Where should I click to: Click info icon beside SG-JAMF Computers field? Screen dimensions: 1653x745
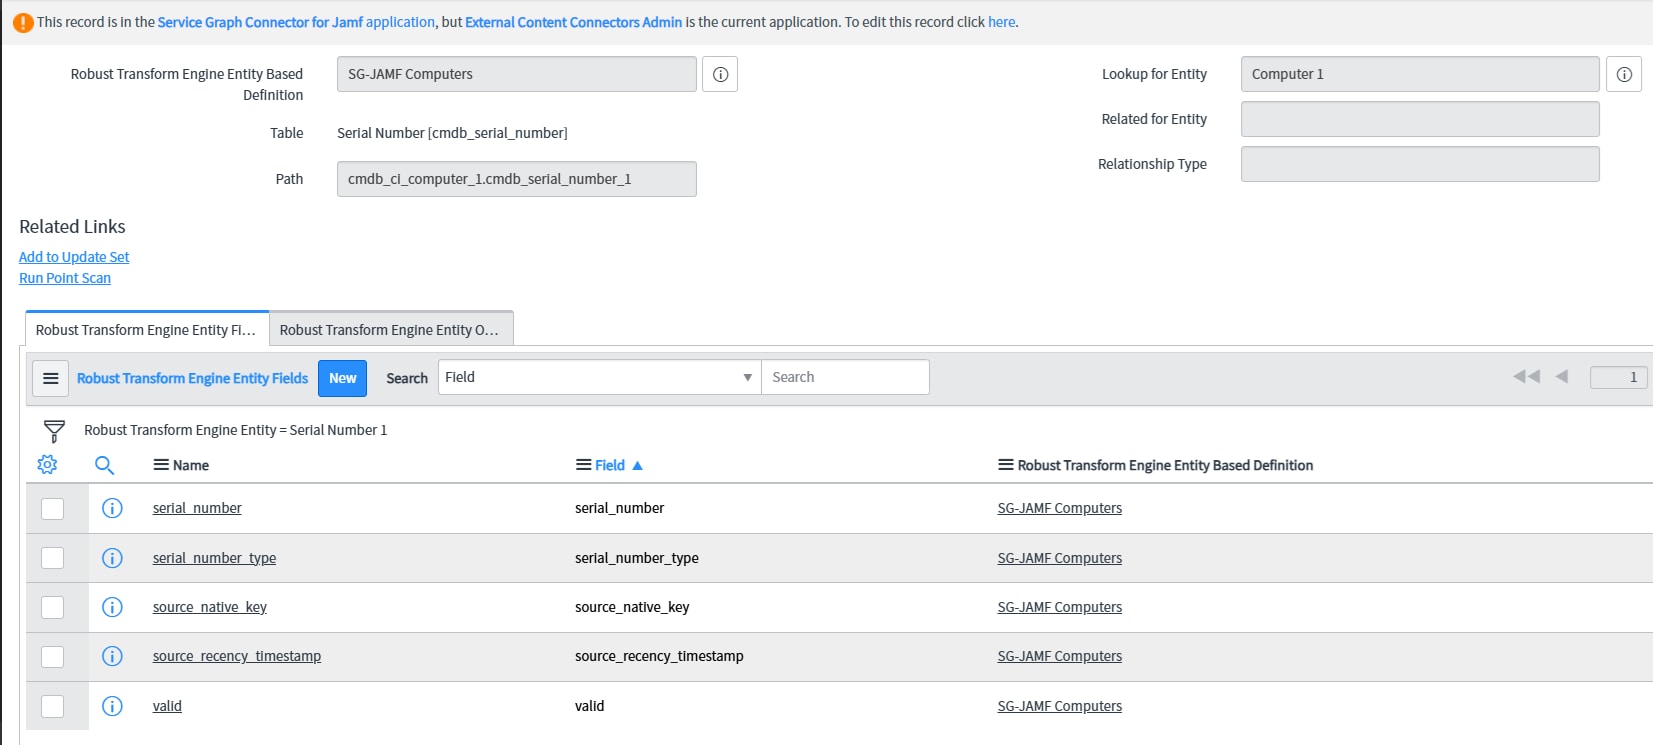coord(720,74)
